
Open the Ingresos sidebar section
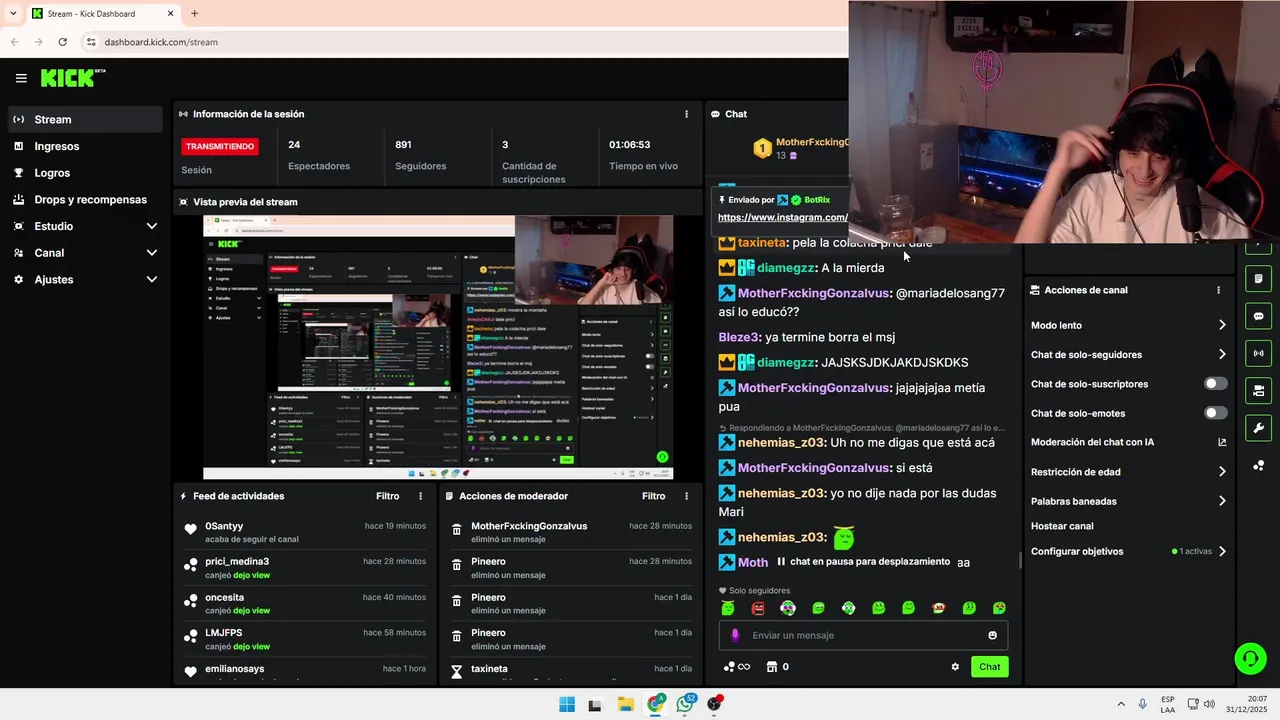click(x=84, y=146)
